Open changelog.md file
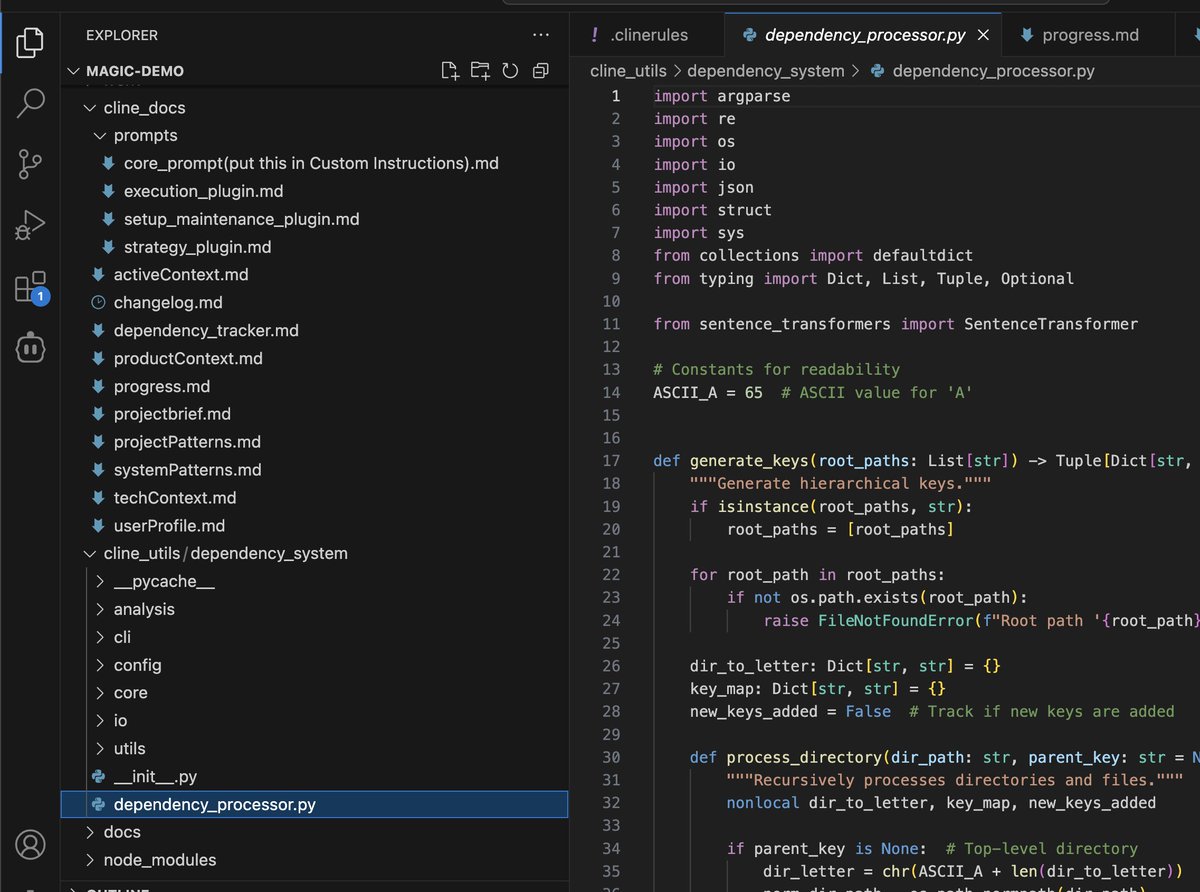The image size is (1200, 892). [168, 302]
